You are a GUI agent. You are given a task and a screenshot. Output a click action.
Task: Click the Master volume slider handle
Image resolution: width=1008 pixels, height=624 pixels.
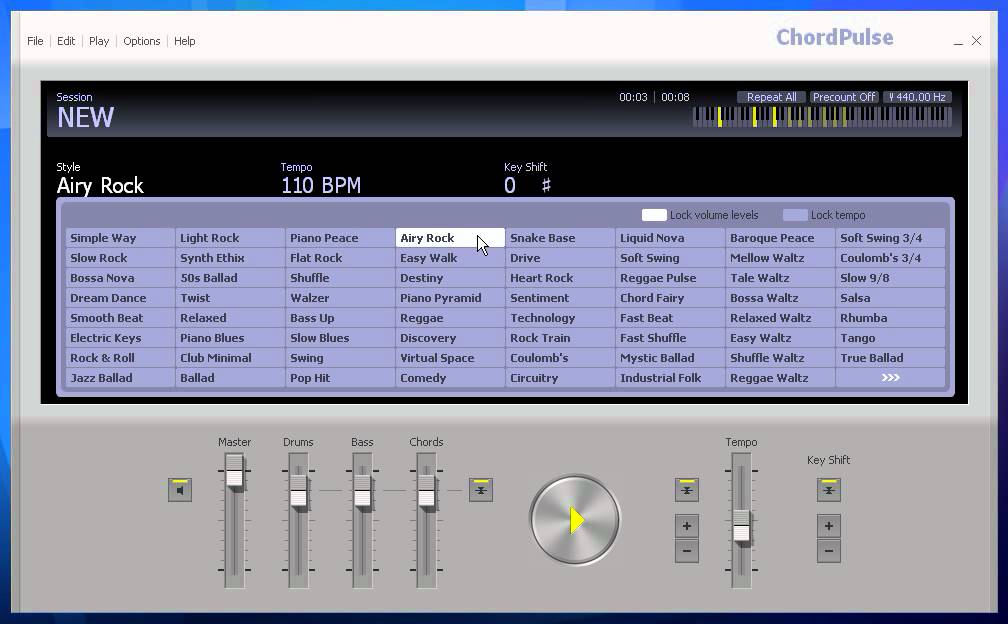[234, 472]
